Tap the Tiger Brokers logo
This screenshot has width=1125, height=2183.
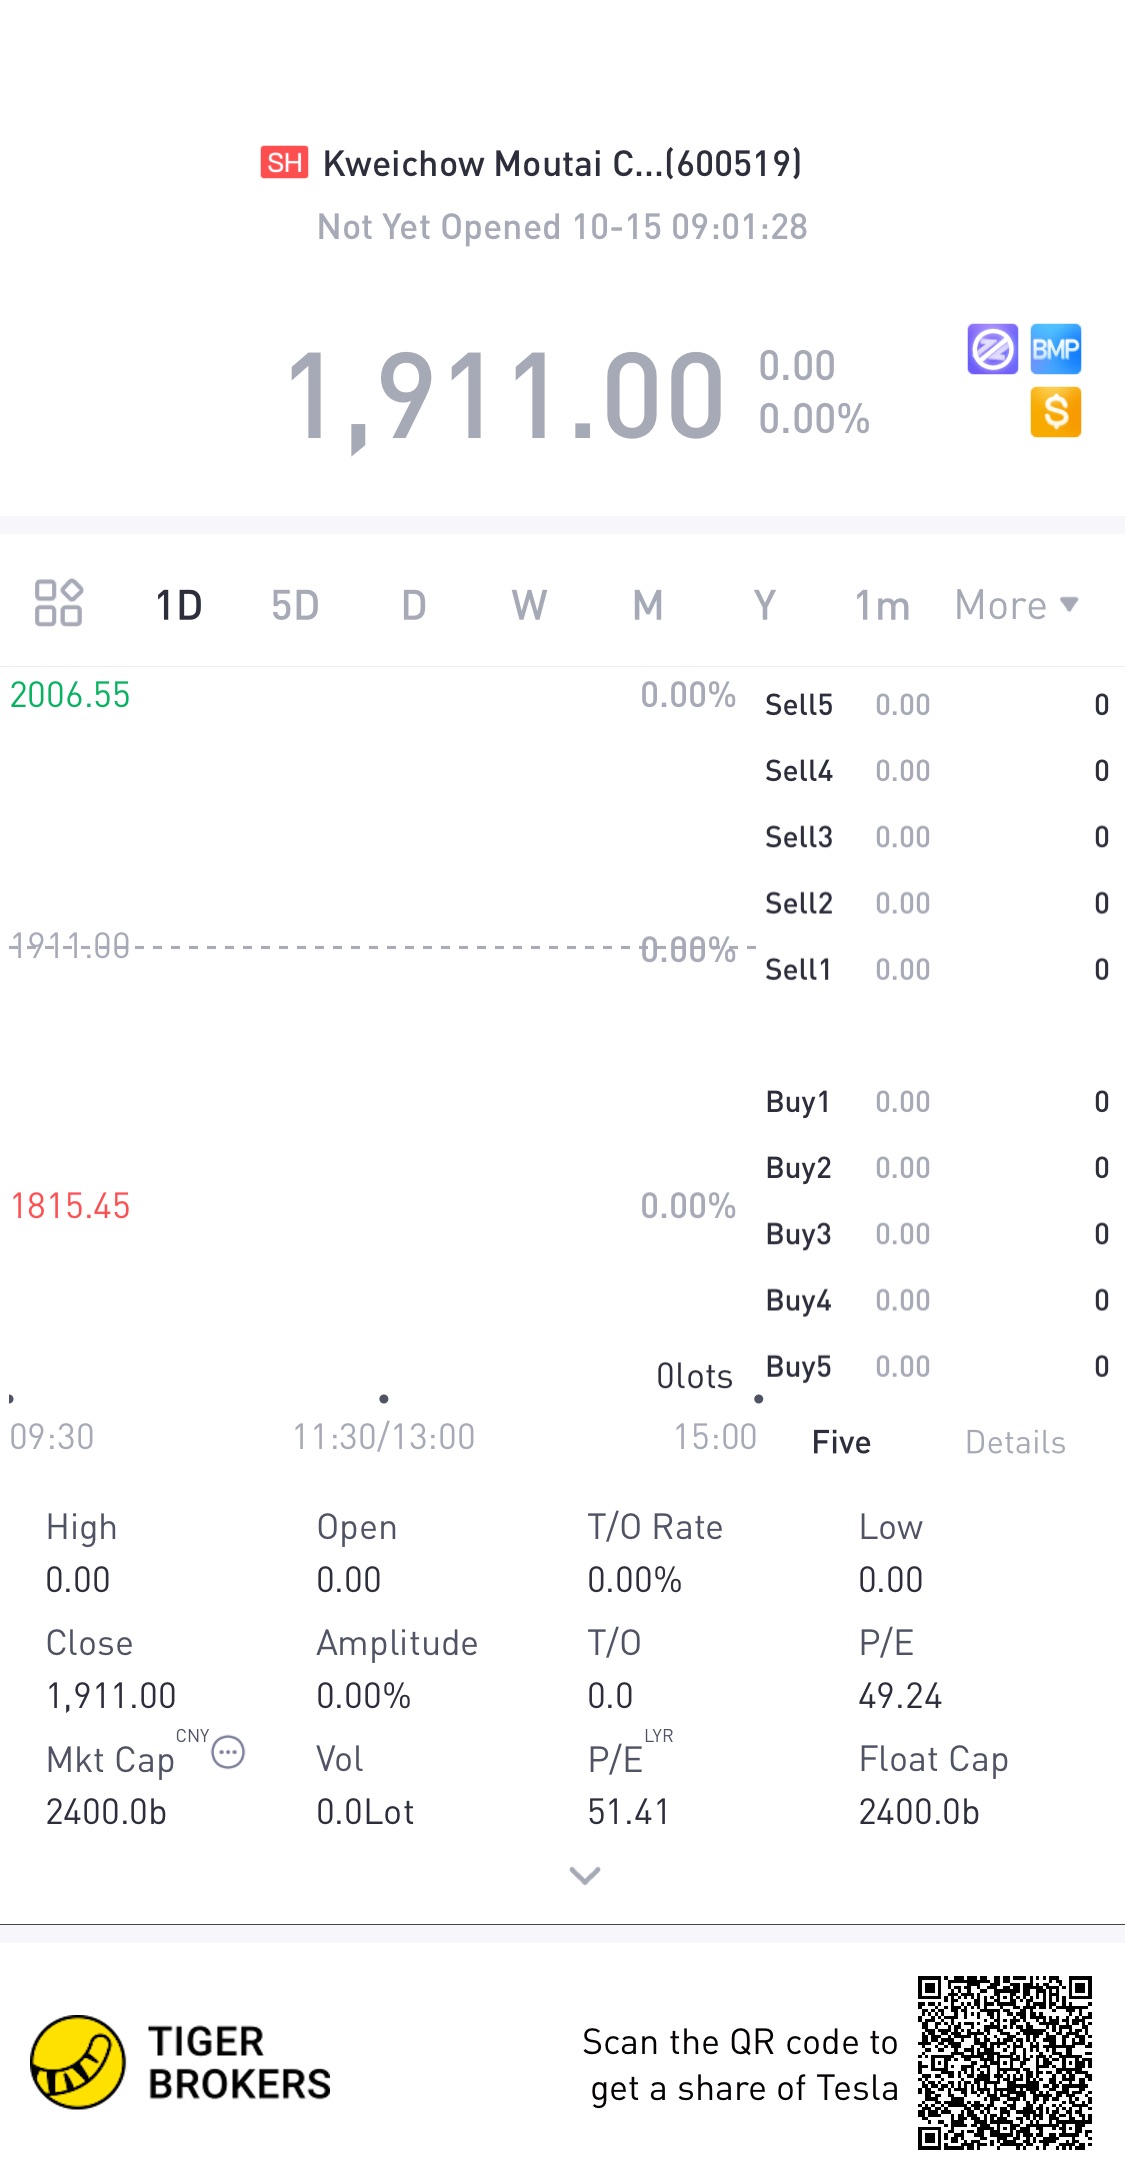(x=181, y=2062)
